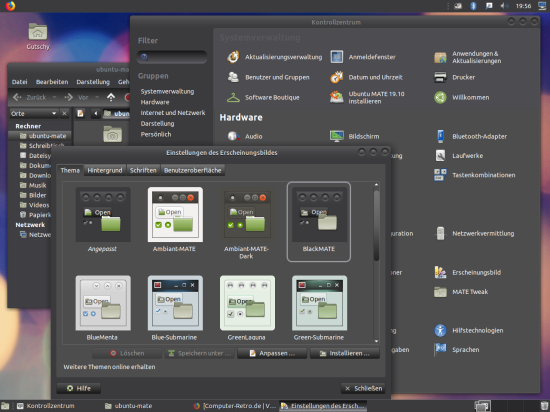The width and height of the screenshot is (550, 412).
Task: Click up-arrow parent folder icon in file manager
Action: (x=111, y=97)
